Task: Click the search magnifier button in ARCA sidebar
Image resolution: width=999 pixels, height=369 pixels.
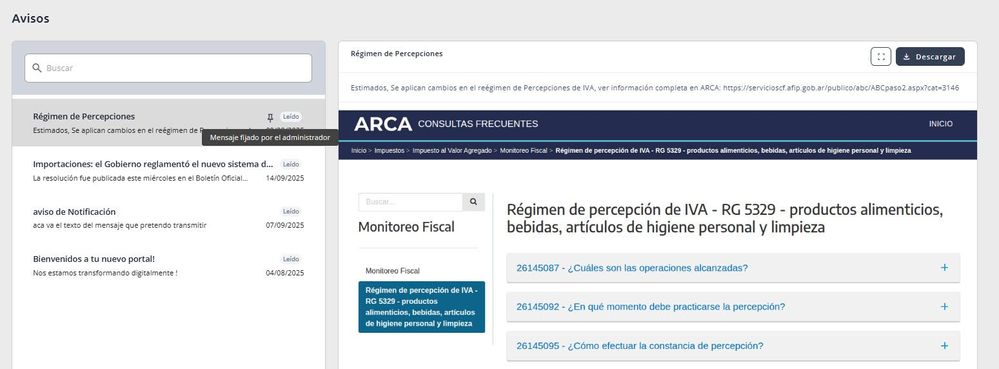Action: coord(473,202)
